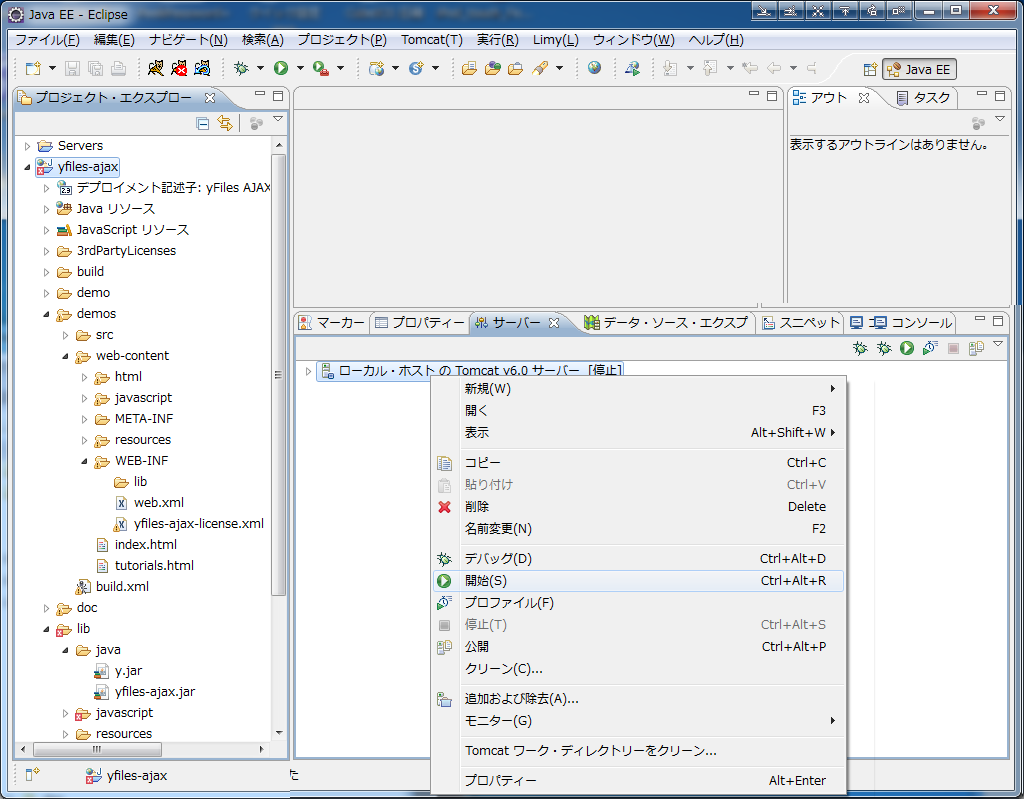Open the Tomcat(T) menu in menu bar

click(431, 40)
